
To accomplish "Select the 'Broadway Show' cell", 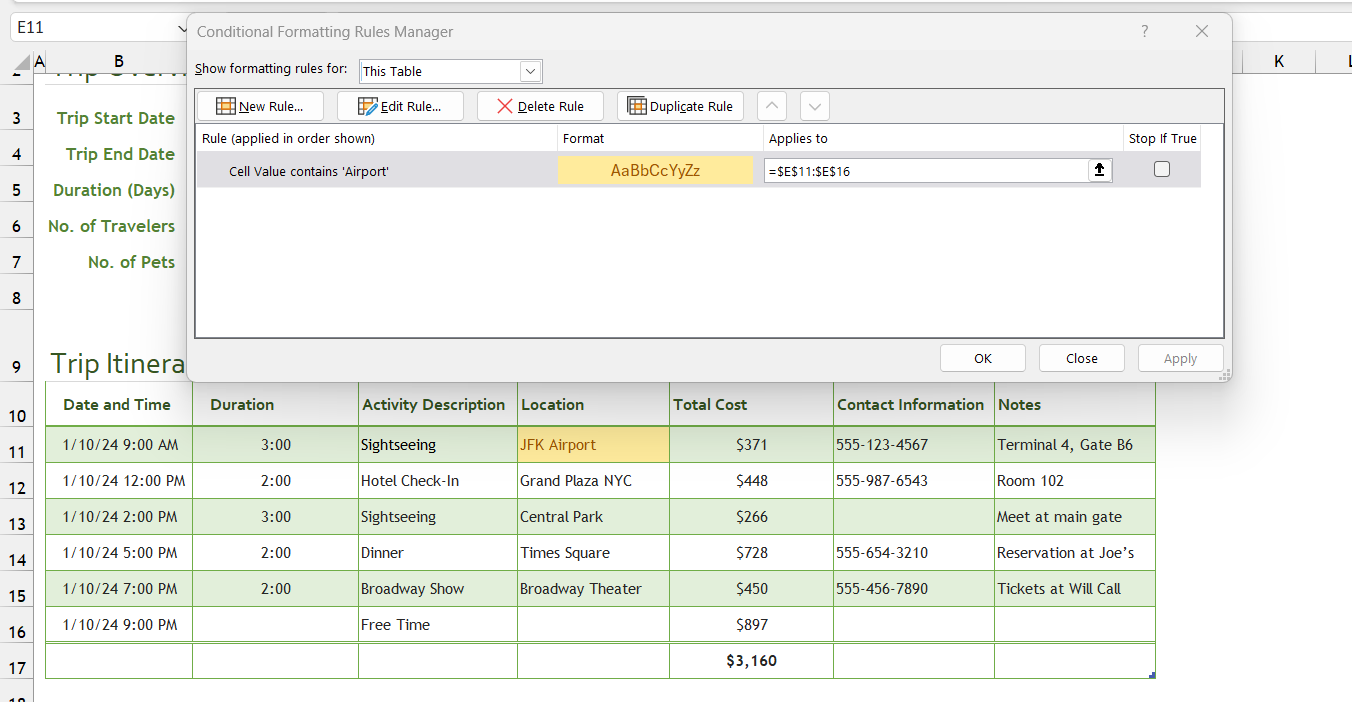I will (x=438, y=589).
